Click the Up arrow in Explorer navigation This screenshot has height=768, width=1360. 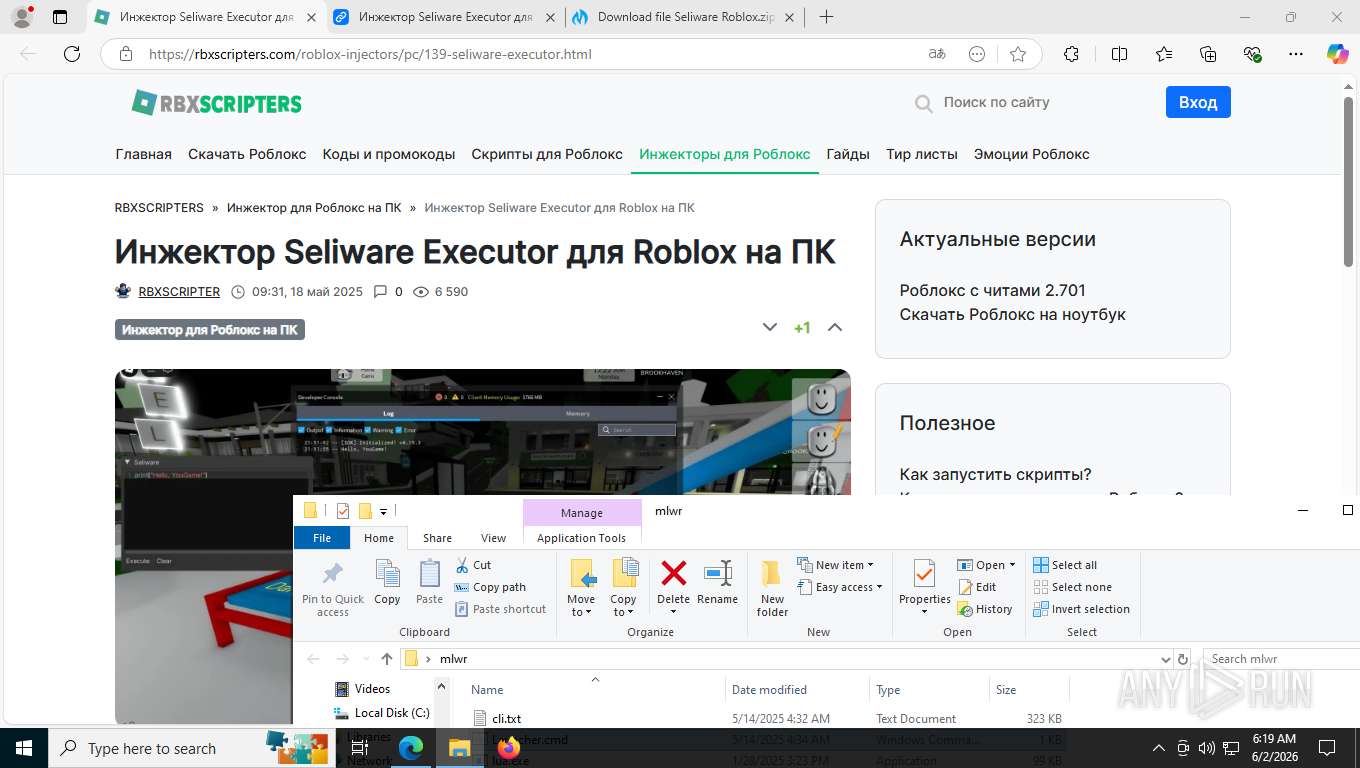[387, 659]
